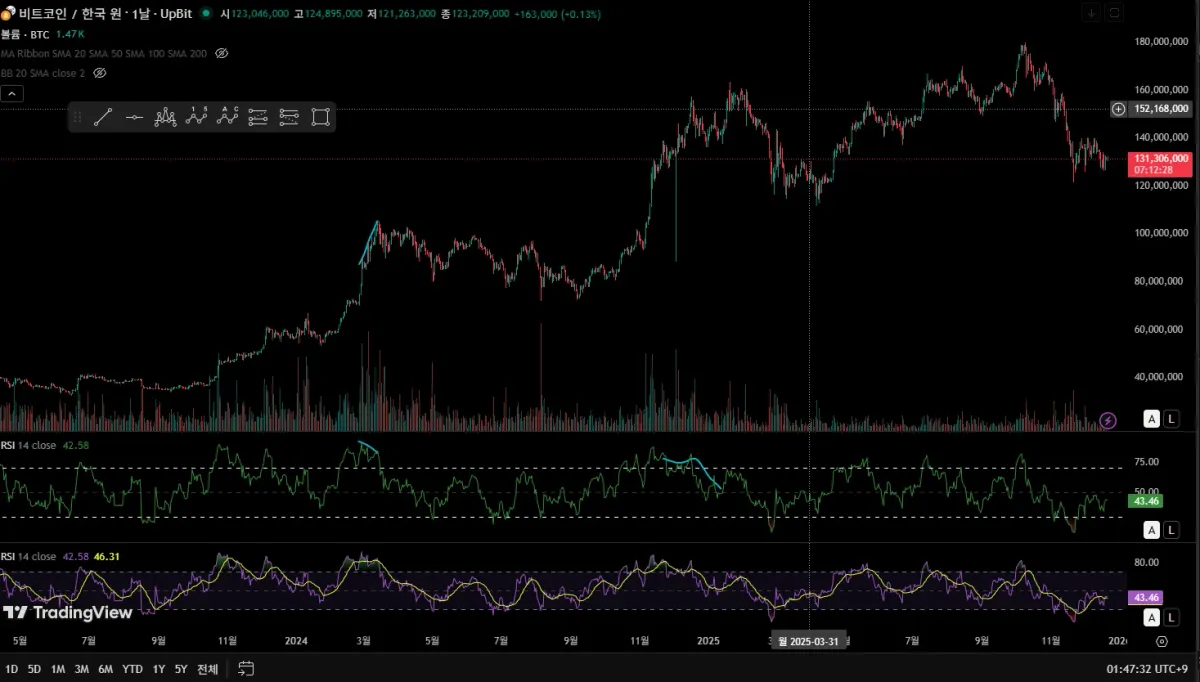Toggle auto scale A on green RSI pane

click(x=1152, y=530)
